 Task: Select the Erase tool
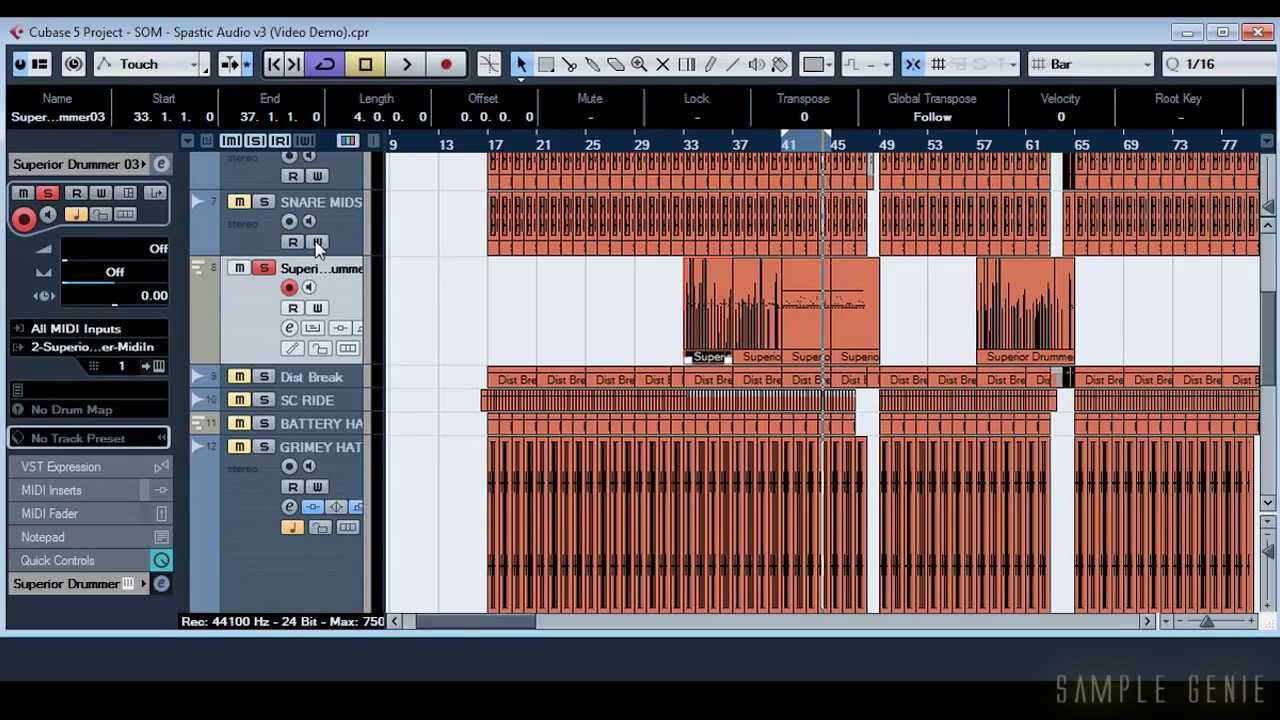[x=616, y=64]
